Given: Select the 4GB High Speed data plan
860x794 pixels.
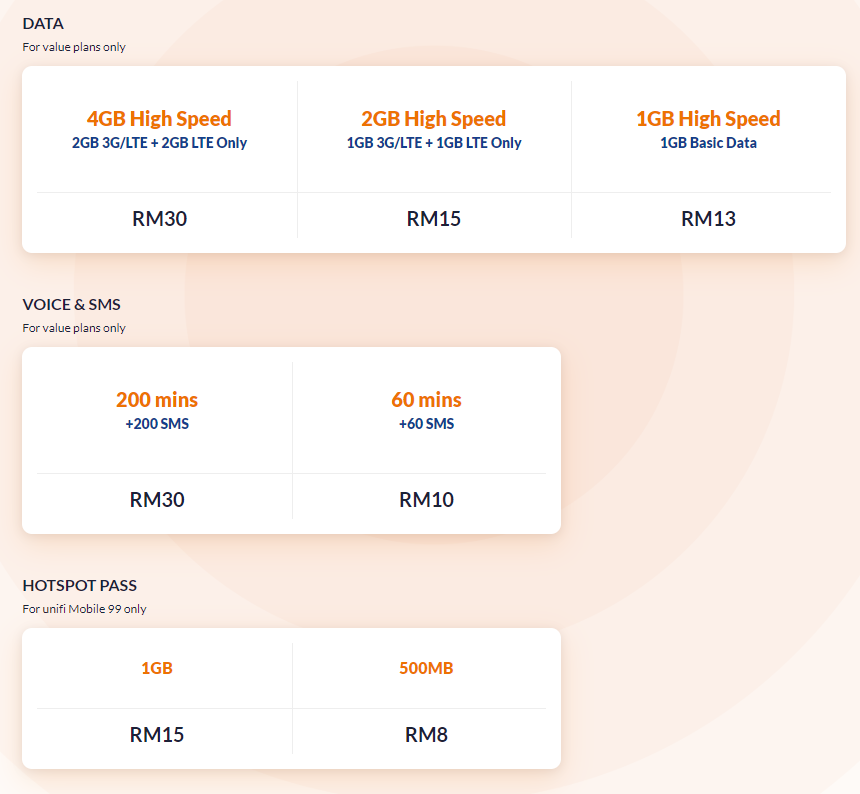Looking at the screenshot, I should 159,119.
